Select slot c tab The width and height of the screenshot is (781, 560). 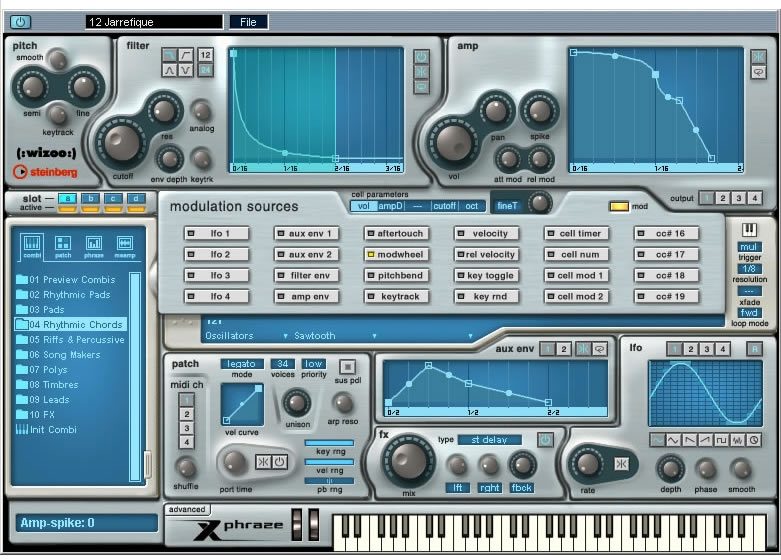click(113, 199)
